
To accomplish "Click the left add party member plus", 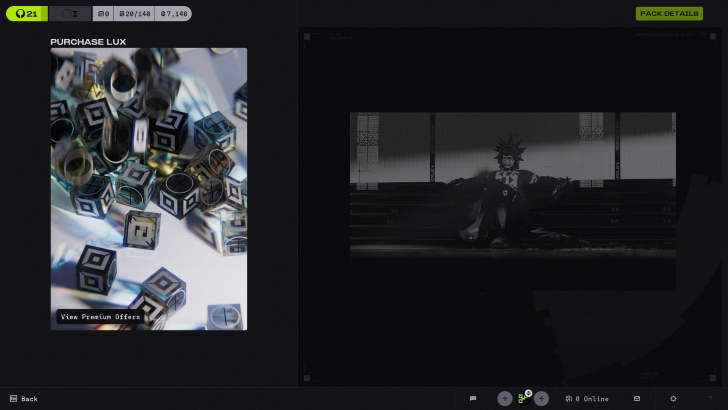I will pyautogui.click(x=505, y=398).
